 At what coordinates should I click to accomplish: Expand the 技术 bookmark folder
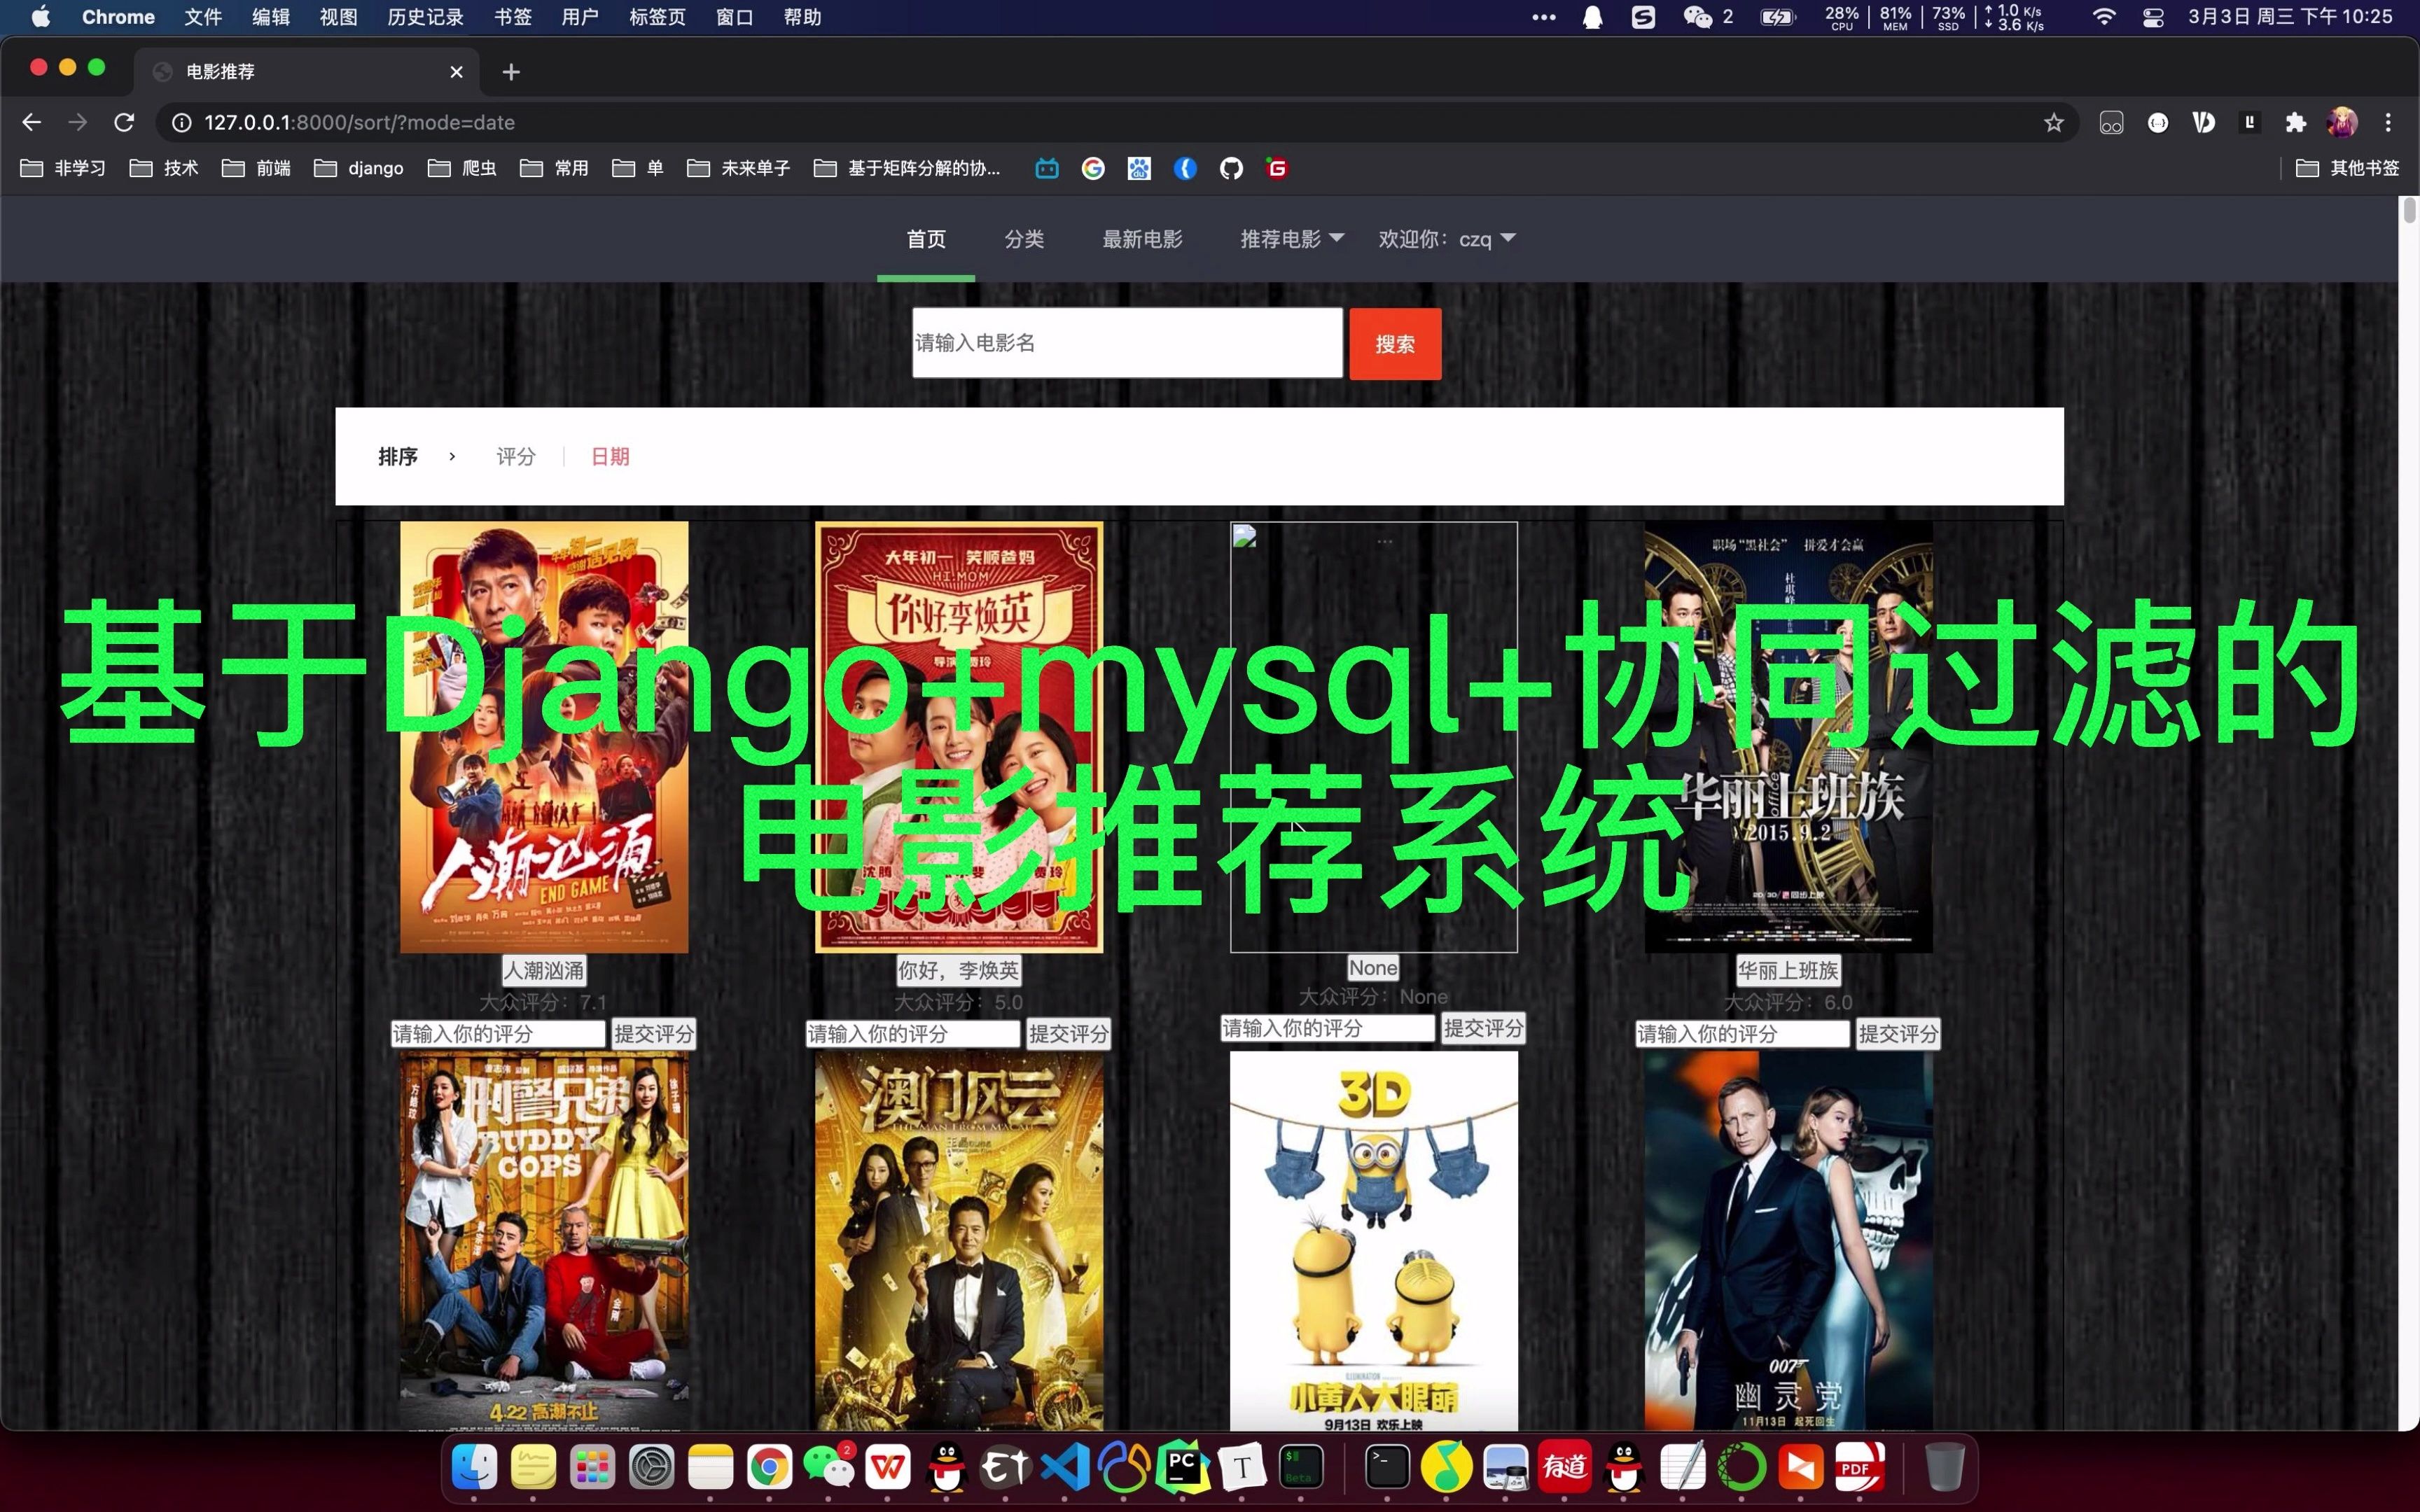(x=164, y=168)
